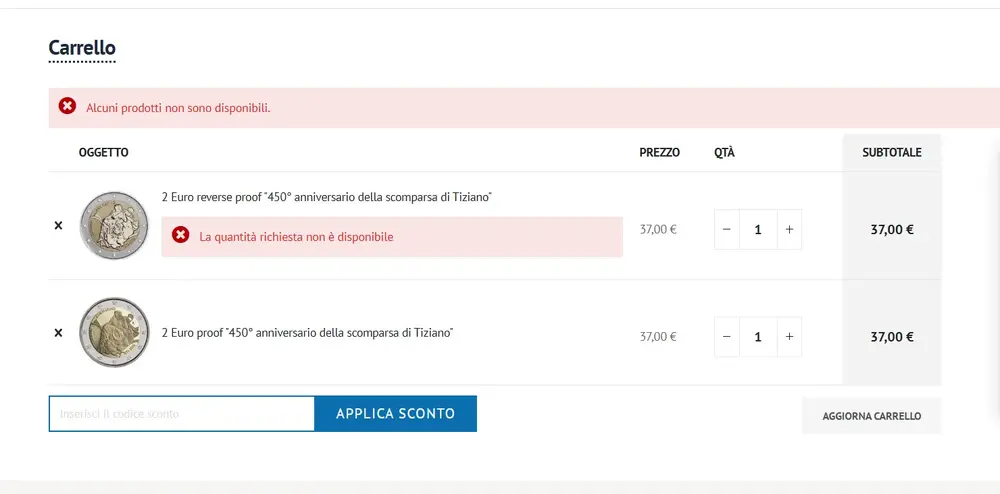Remove the 2 Euro proof coin from cart

58,332
